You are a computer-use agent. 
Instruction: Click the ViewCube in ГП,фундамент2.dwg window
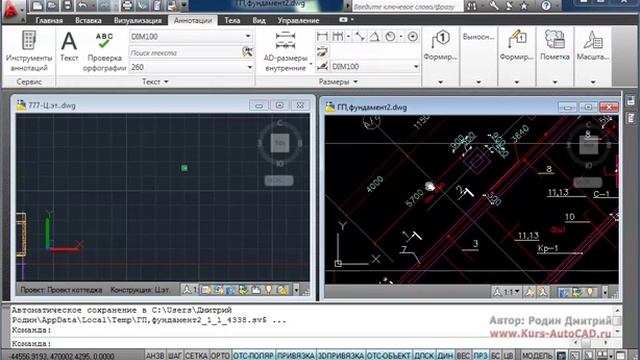coord(589,145)
